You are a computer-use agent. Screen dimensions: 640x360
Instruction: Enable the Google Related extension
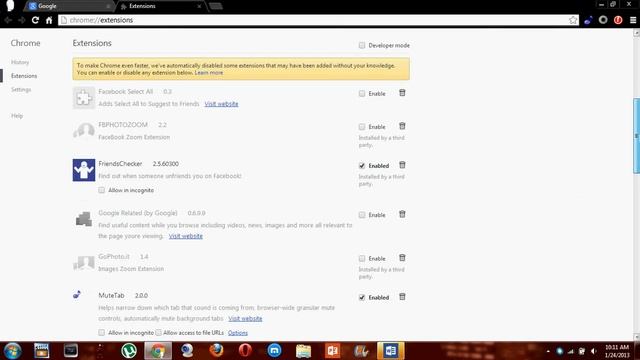362,215
